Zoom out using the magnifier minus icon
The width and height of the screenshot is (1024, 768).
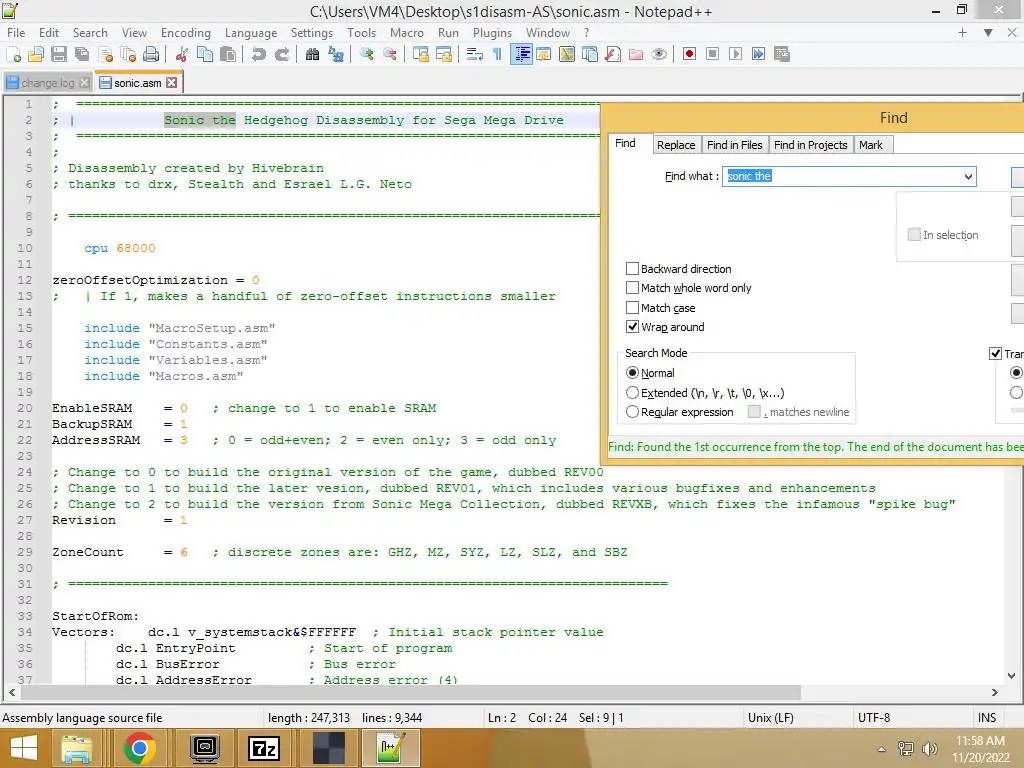390,54
